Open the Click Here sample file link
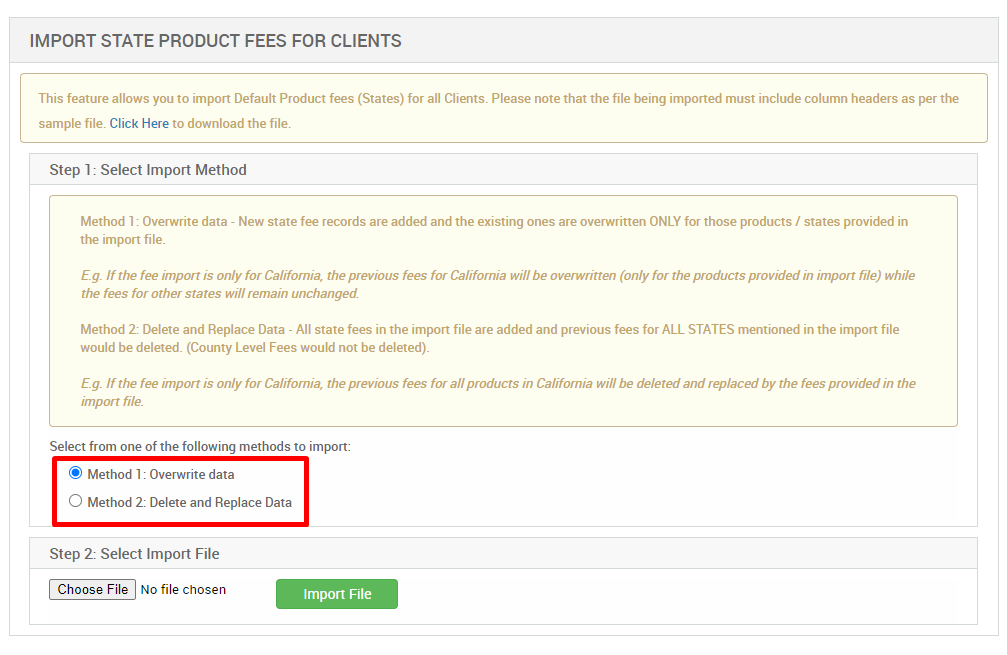 tap(139, 123)
